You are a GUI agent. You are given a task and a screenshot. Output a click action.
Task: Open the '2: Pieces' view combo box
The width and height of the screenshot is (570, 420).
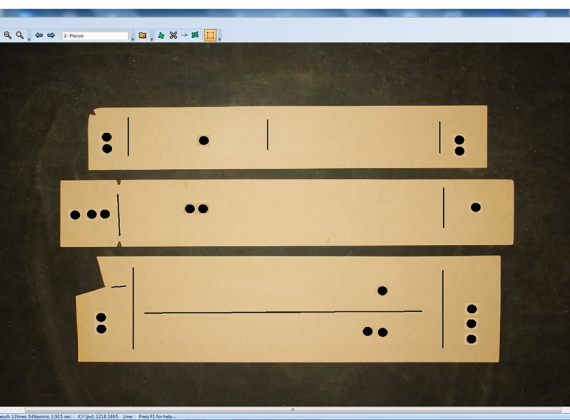click(95, 36)
